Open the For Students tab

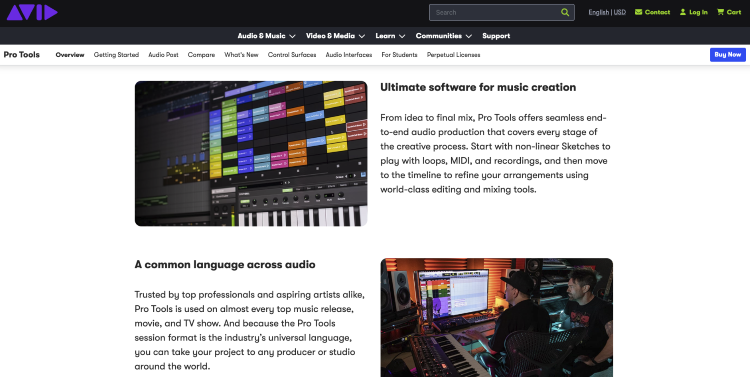[399, 55]
